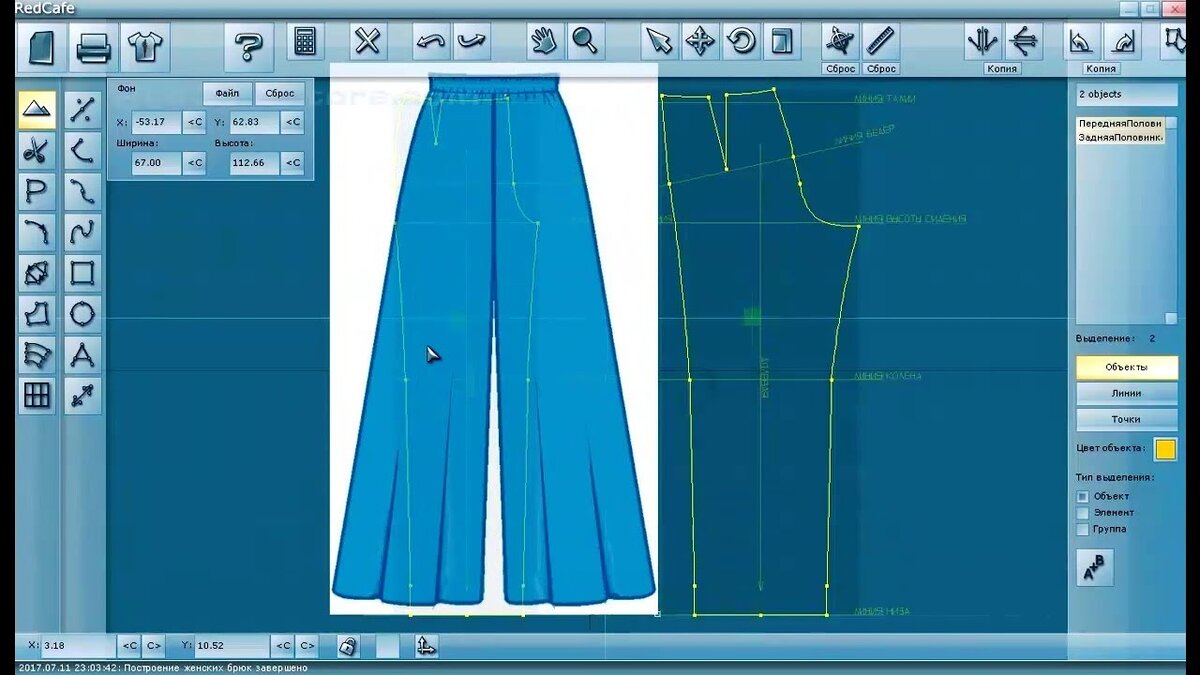Open the print function

click(x=93, y=46)
